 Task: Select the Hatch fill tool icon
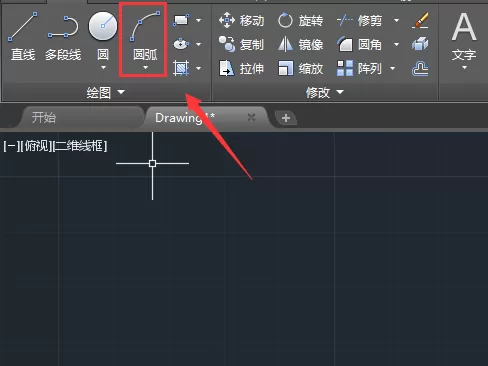click(181, 68)
